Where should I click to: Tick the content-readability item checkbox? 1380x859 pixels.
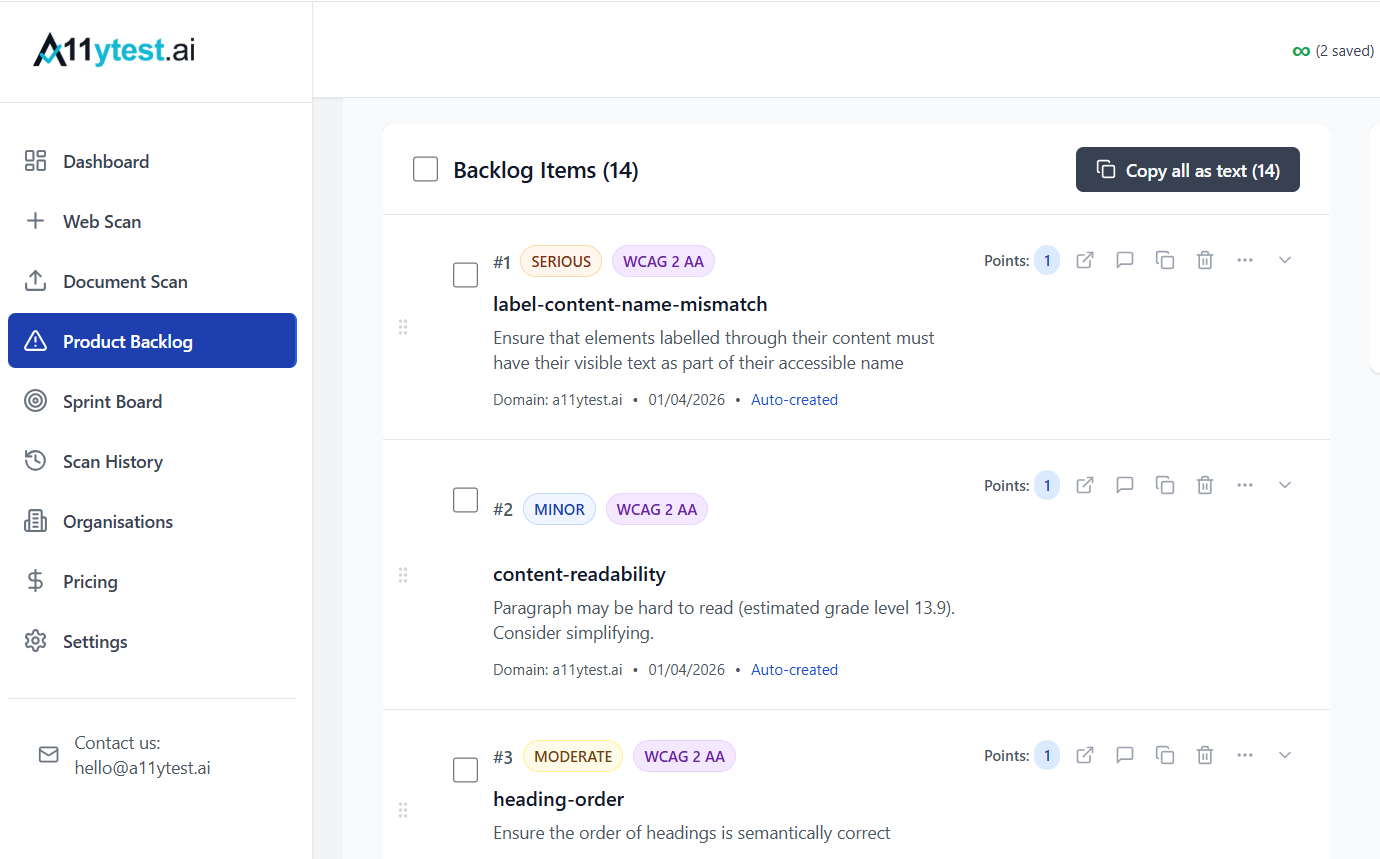[466, 500]
